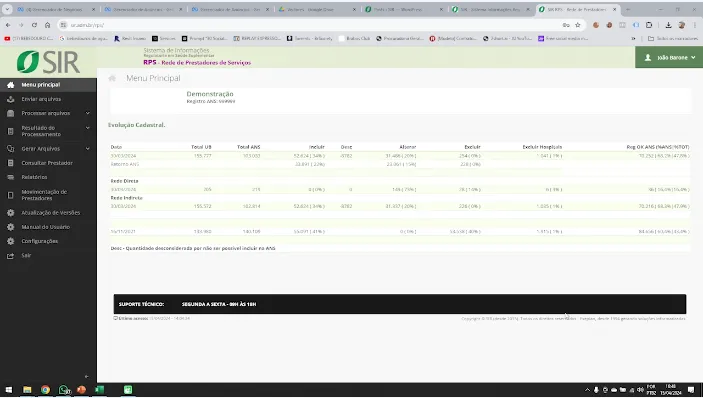Screen dimensions: 703x398
Task: Click the Retorno ANS row label
Action: (x=125, y=164)
